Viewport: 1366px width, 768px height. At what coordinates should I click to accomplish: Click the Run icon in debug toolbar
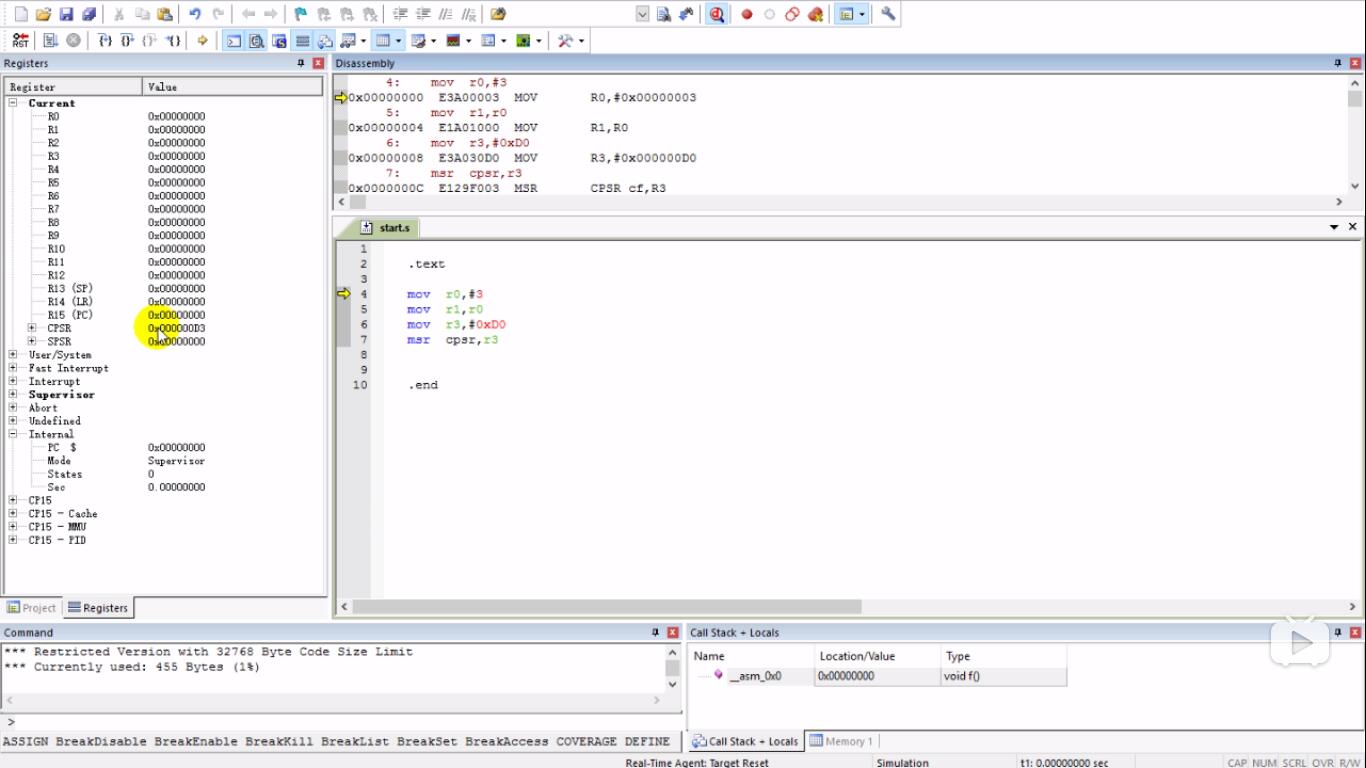[x=50, y=41]
